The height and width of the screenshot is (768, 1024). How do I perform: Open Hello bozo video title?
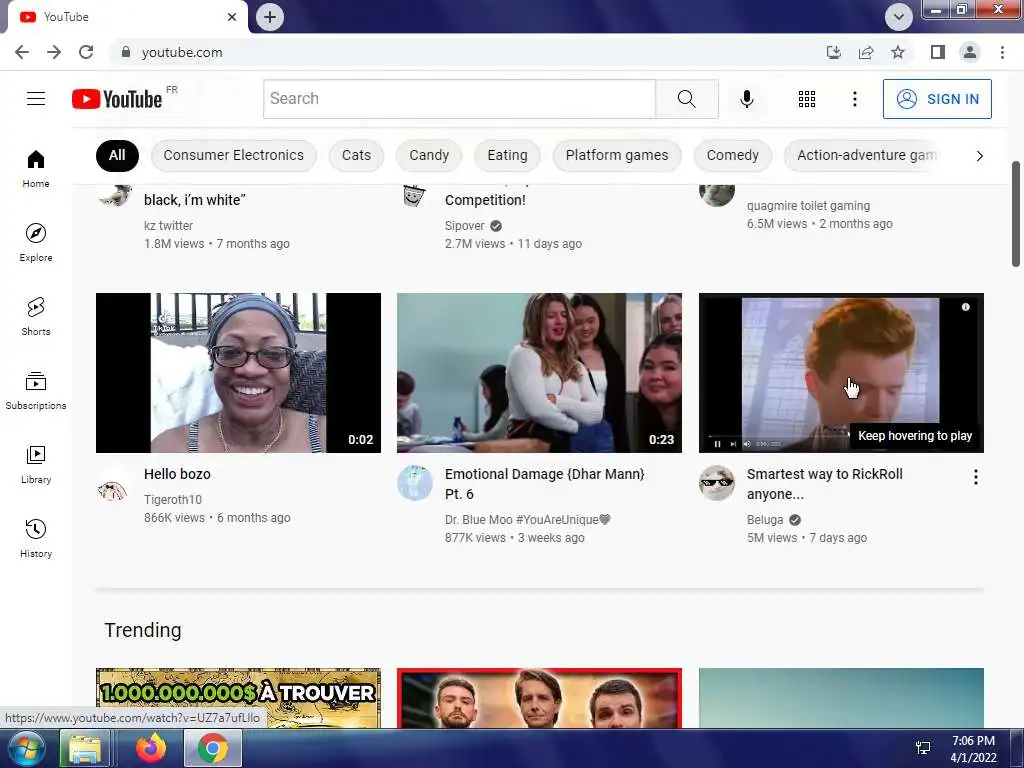click(x=178, y=474)
